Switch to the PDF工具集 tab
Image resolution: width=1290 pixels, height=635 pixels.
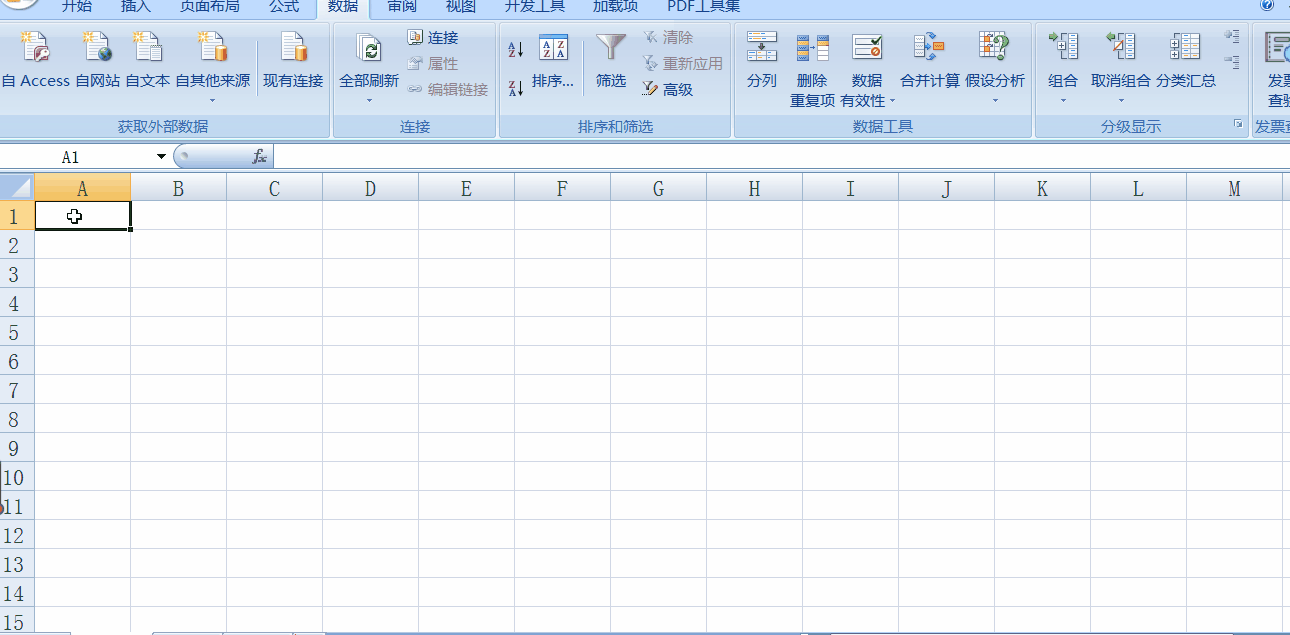click(704, 7)
